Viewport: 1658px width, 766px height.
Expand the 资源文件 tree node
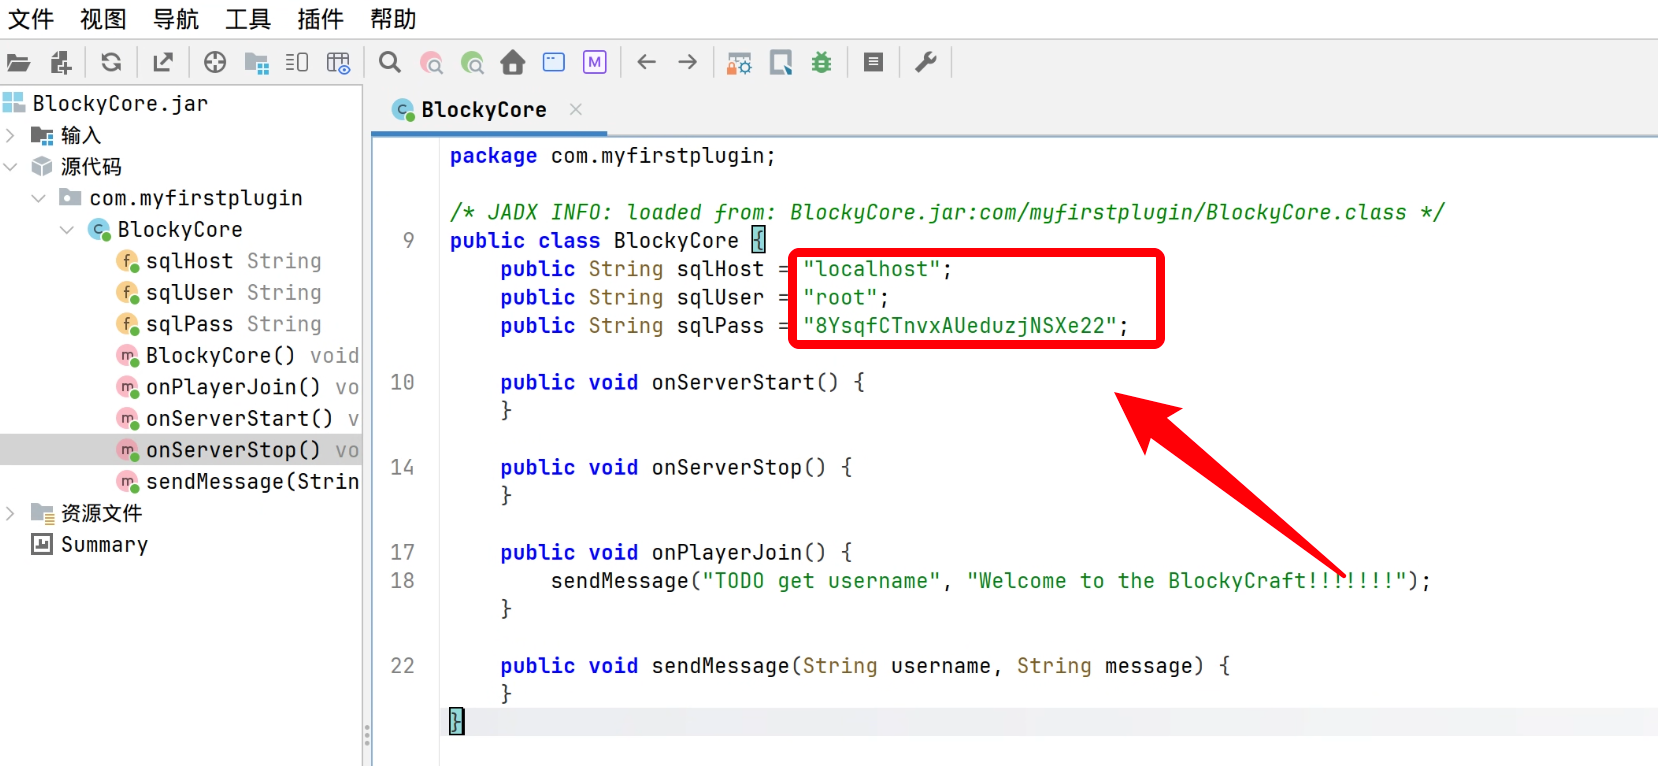click(11, 513)
